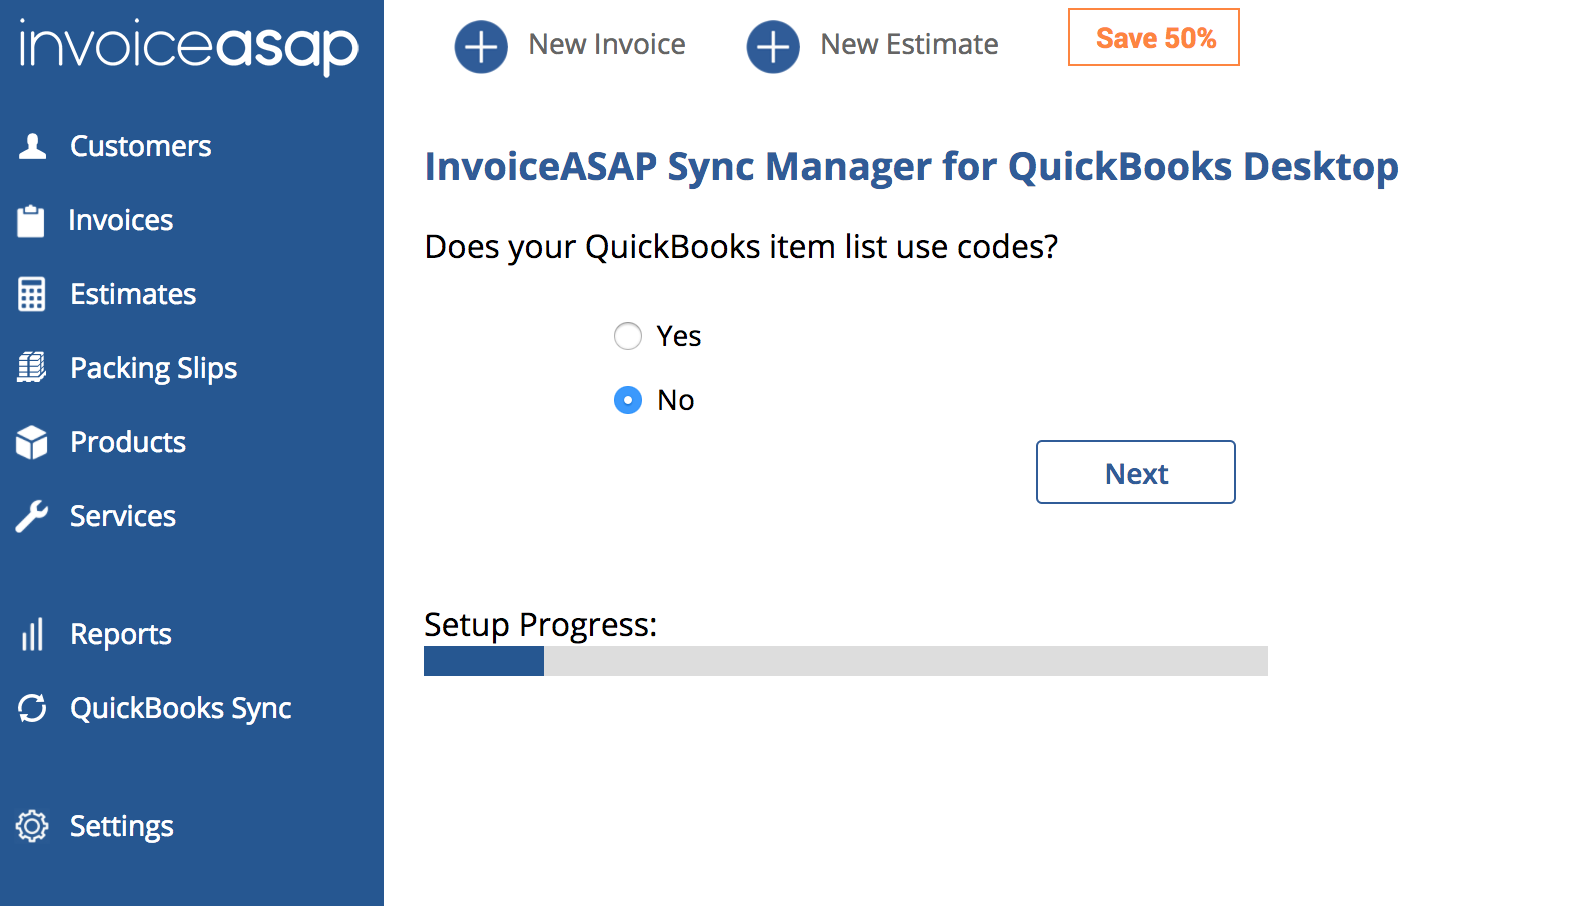Click the Invoices clipboard icon
Image resolution: width=1580 pixels, height=906 pixels.
[31, 220]
